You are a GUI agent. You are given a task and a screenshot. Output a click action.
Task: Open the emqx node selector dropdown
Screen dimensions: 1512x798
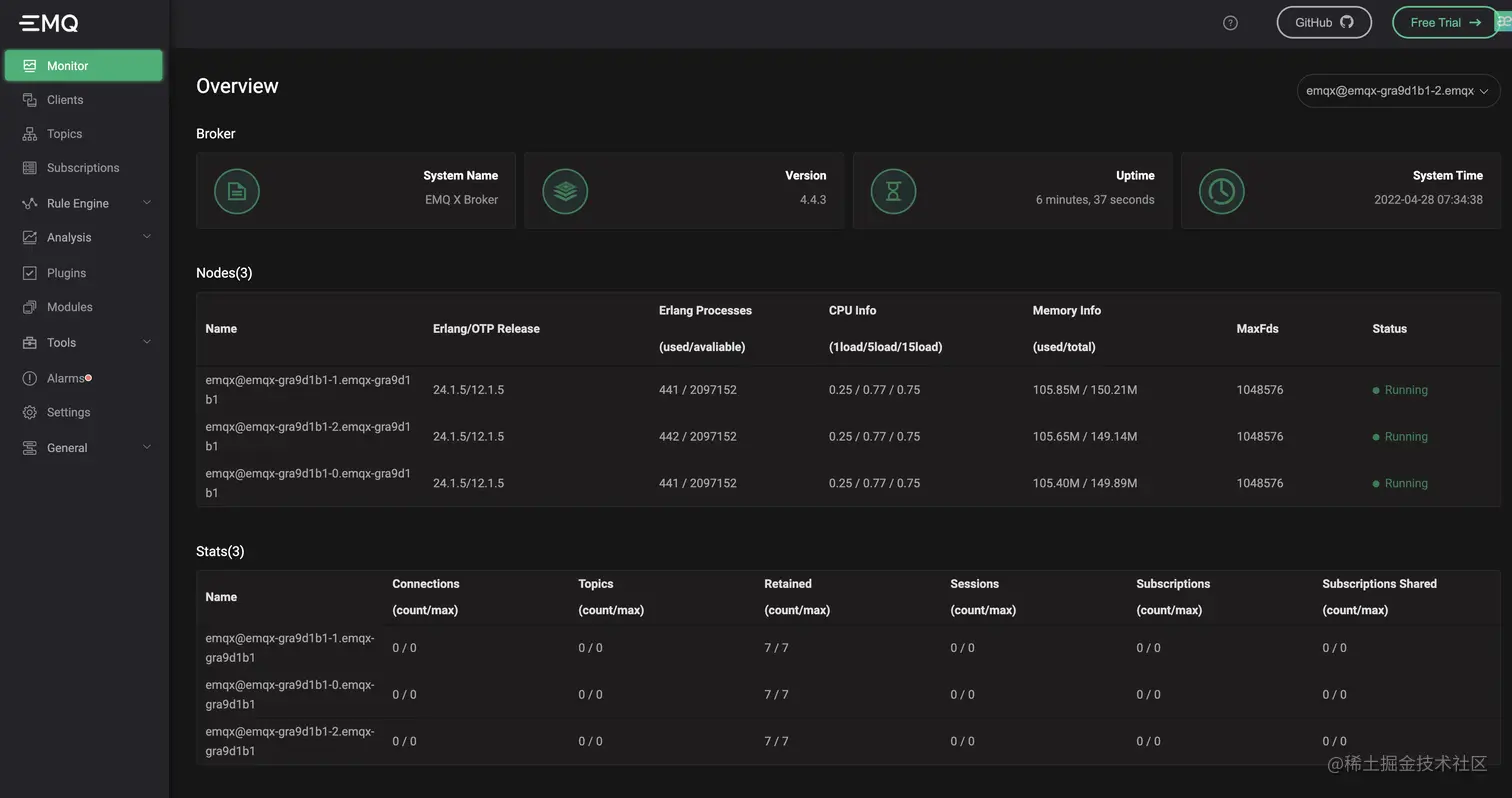(1398, 91)
